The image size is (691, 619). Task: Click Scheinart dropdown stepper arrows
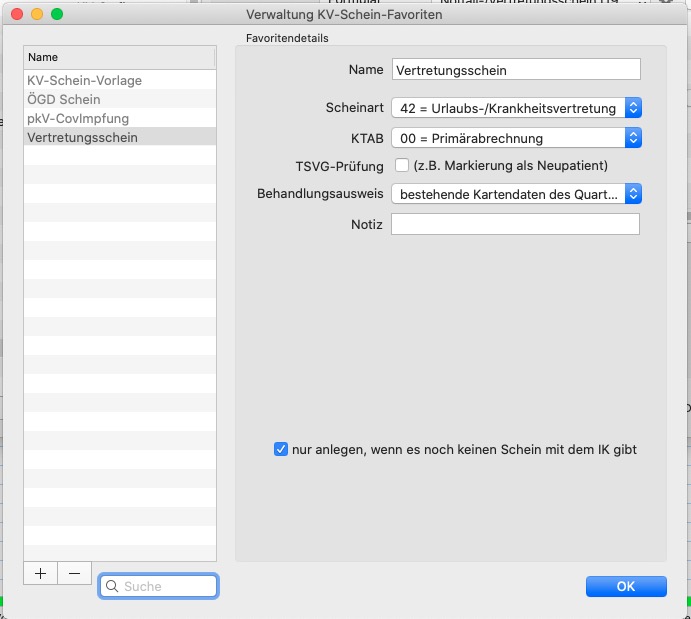[633, 107]
